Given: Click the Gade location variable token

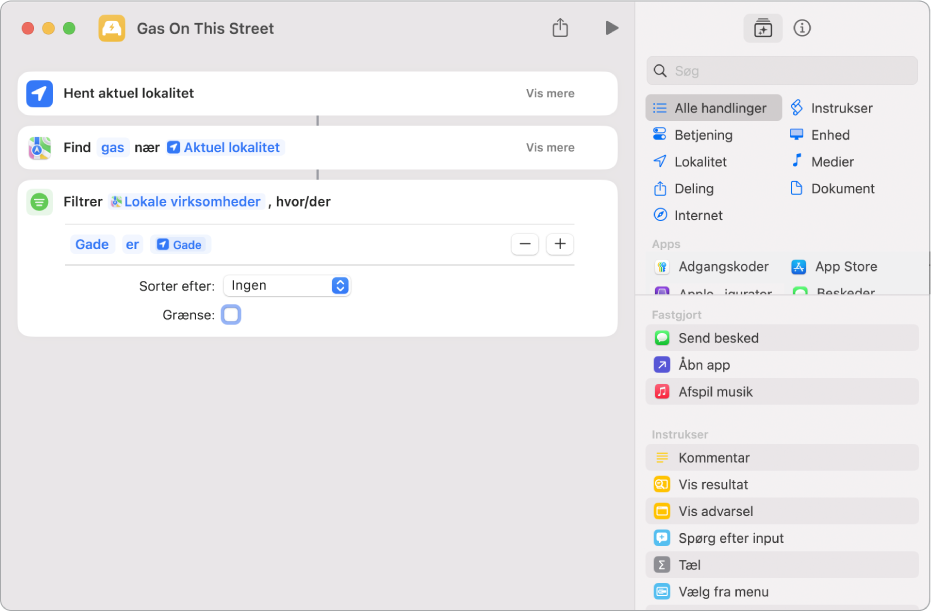Looking at the screenshot, I should click(x=180, y=245).
